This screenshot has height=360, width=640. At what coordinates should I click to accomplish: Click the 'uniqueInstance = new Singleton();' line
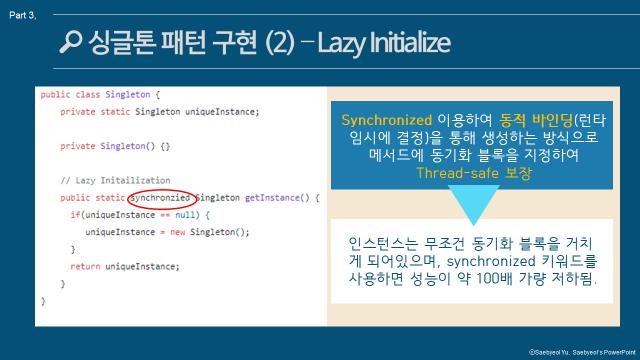(167, 232)
